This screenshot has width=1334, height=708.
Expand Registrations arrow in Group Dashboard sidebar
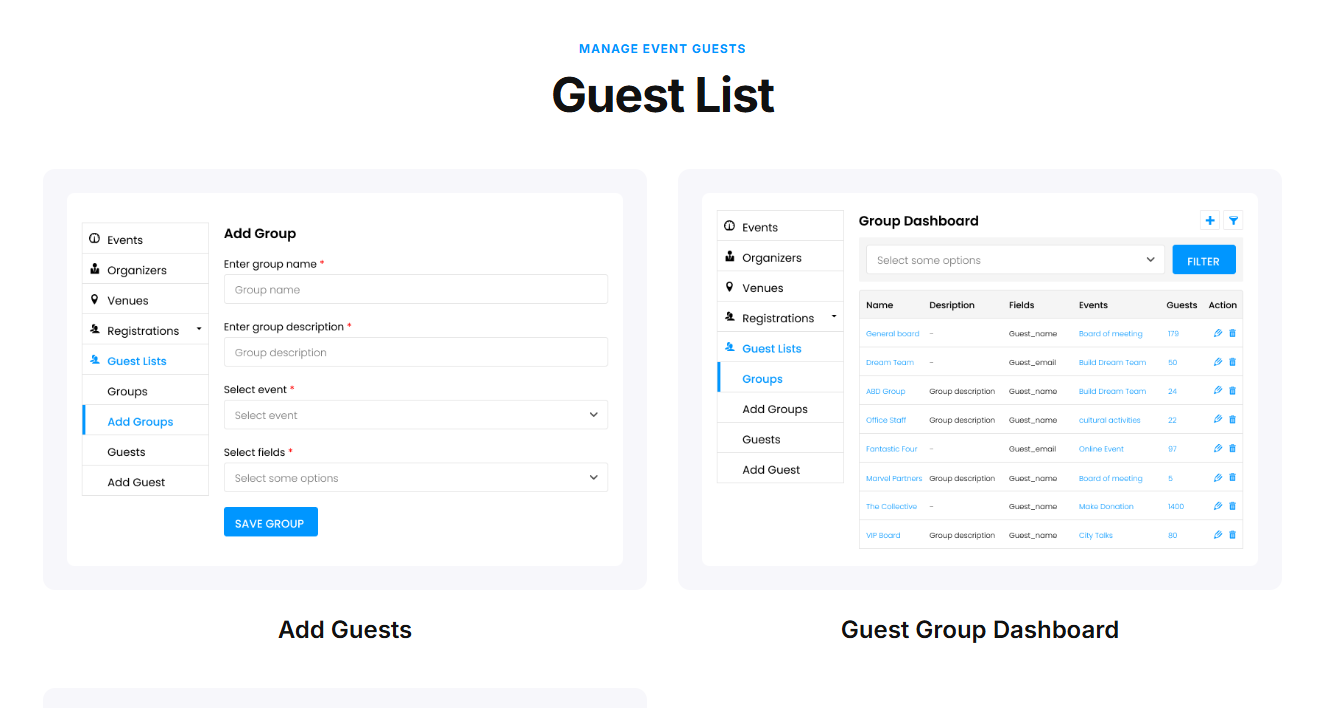tap(834, 317)
